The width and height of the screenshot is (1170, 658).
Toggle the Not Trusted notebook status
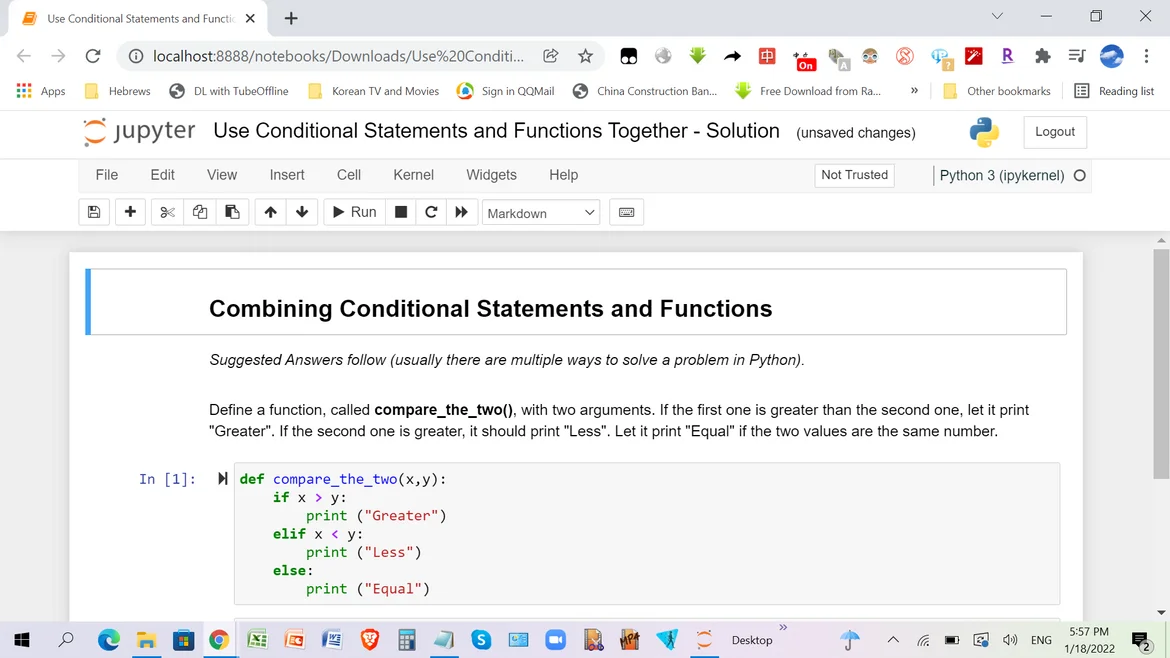tap(854, 175)
